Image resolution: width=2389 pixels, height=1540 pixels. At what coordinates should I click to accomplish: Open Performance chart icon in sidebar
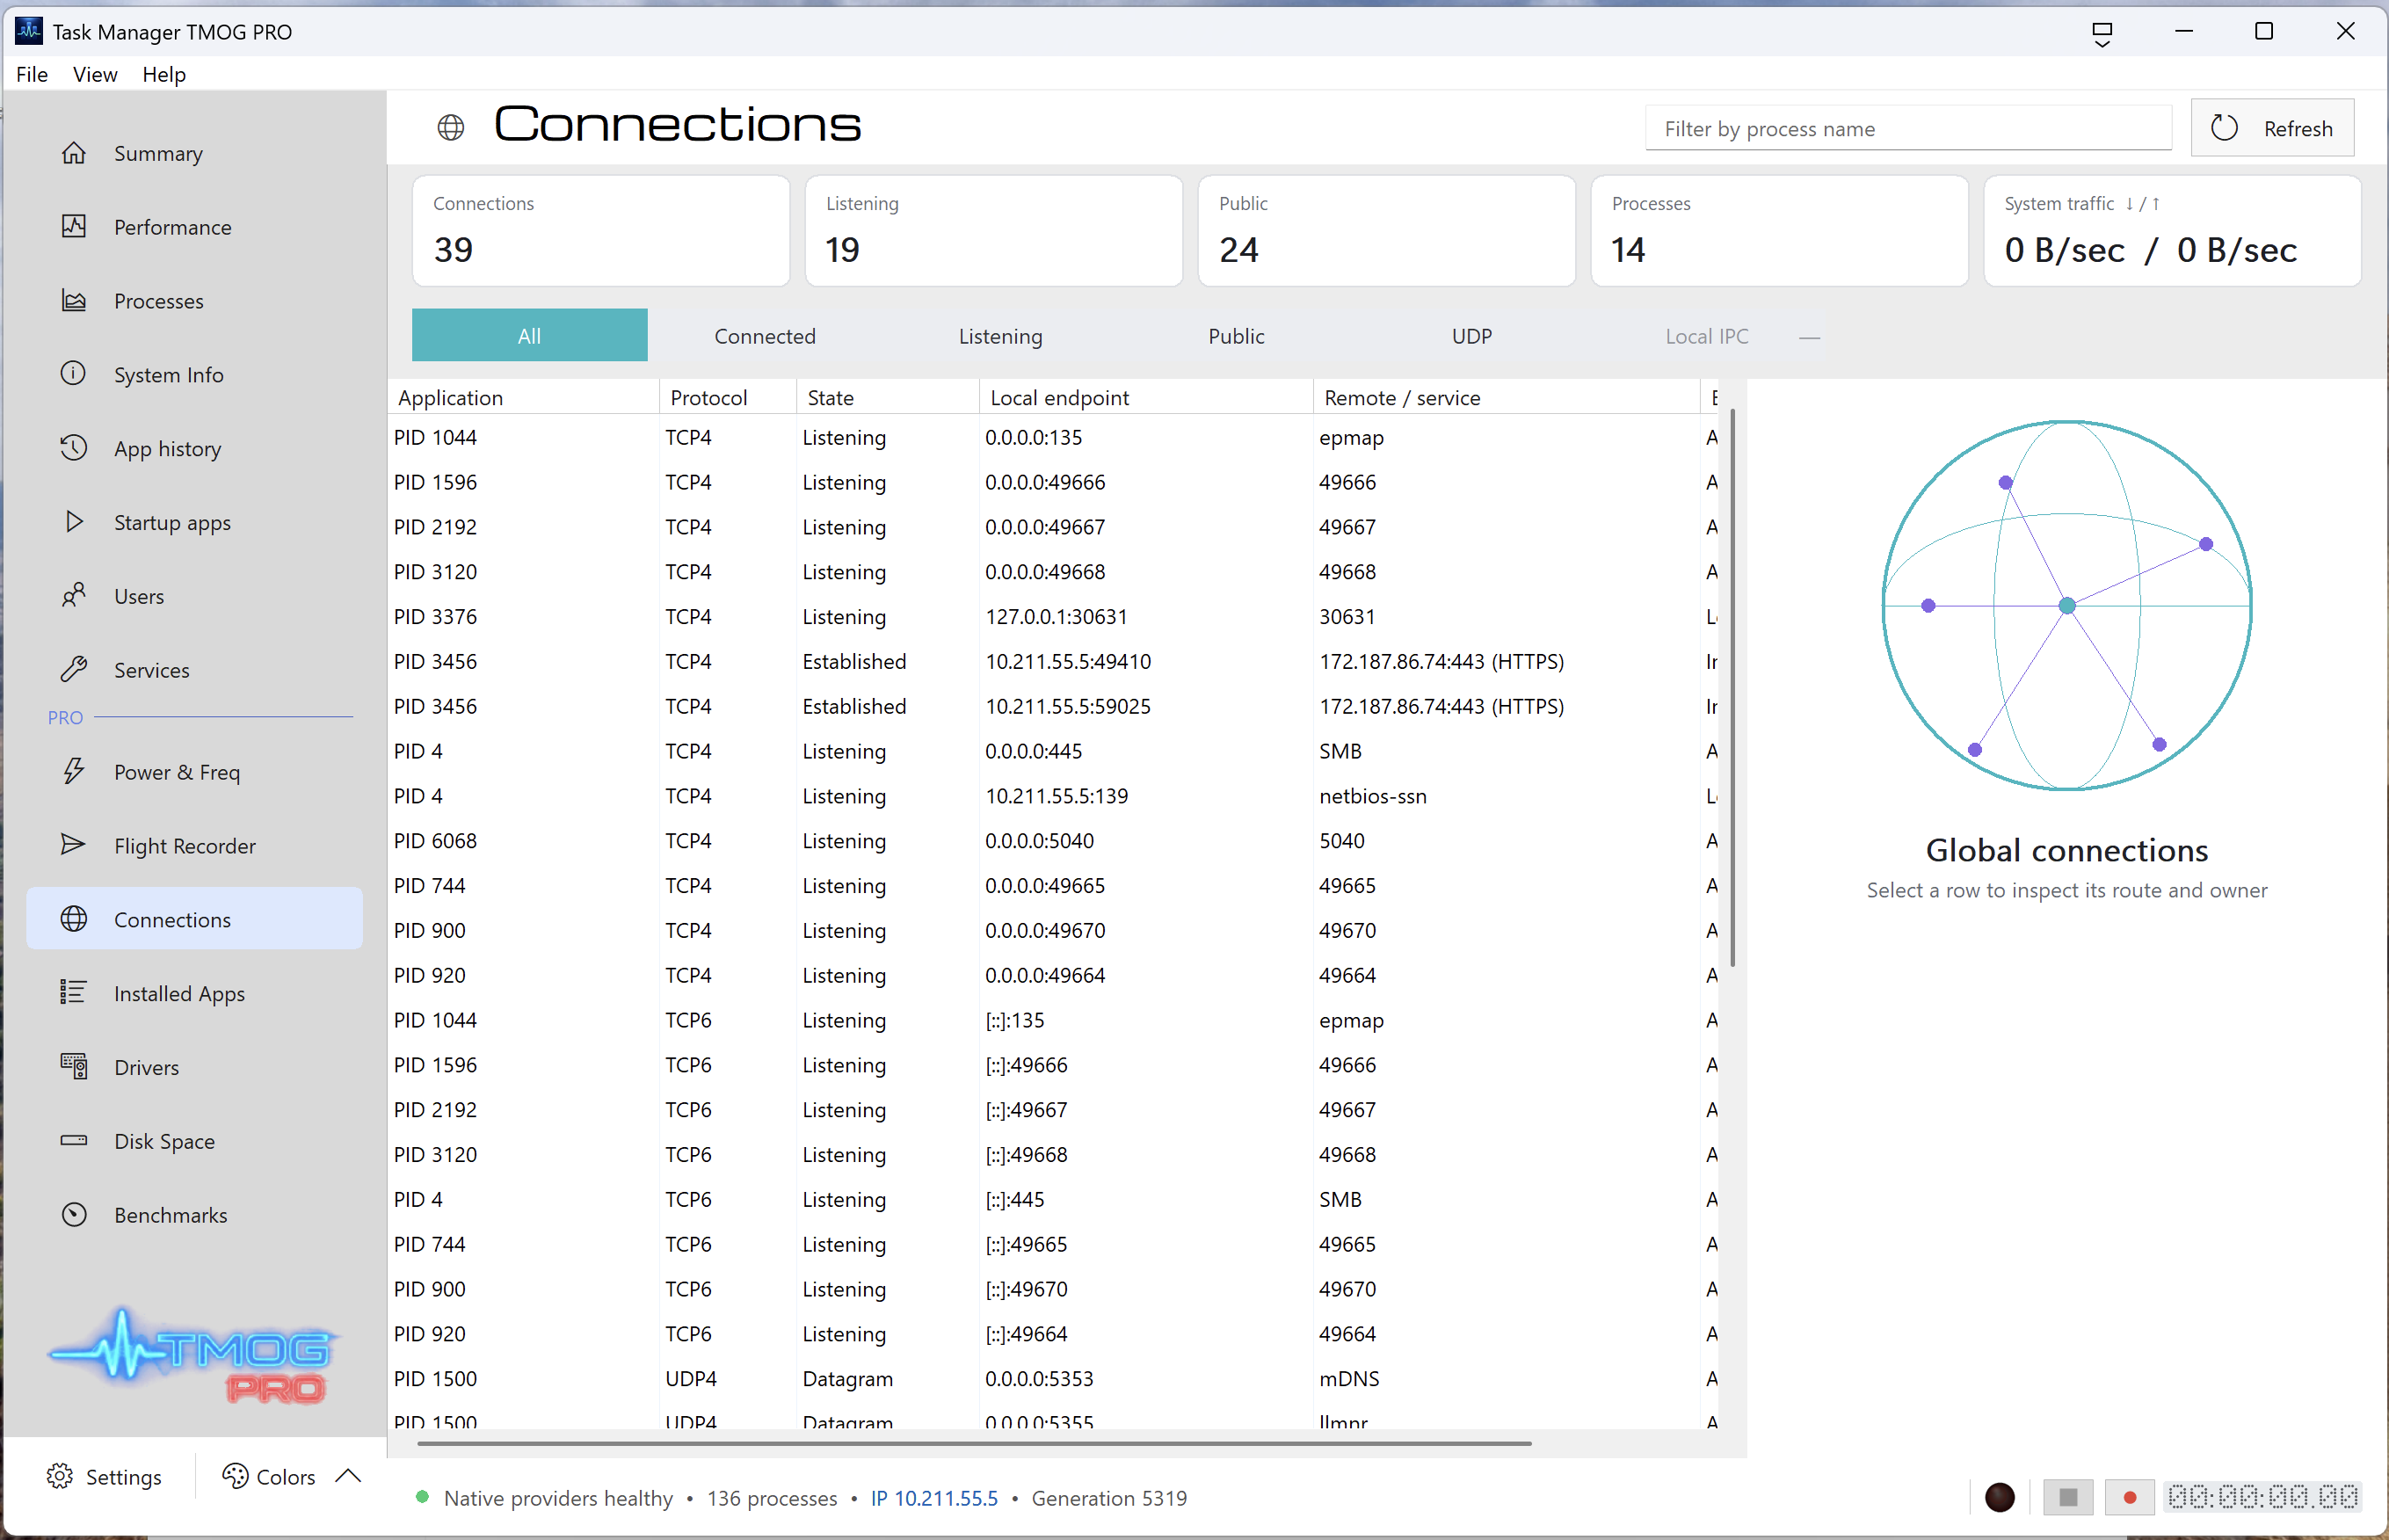[74, 227]
